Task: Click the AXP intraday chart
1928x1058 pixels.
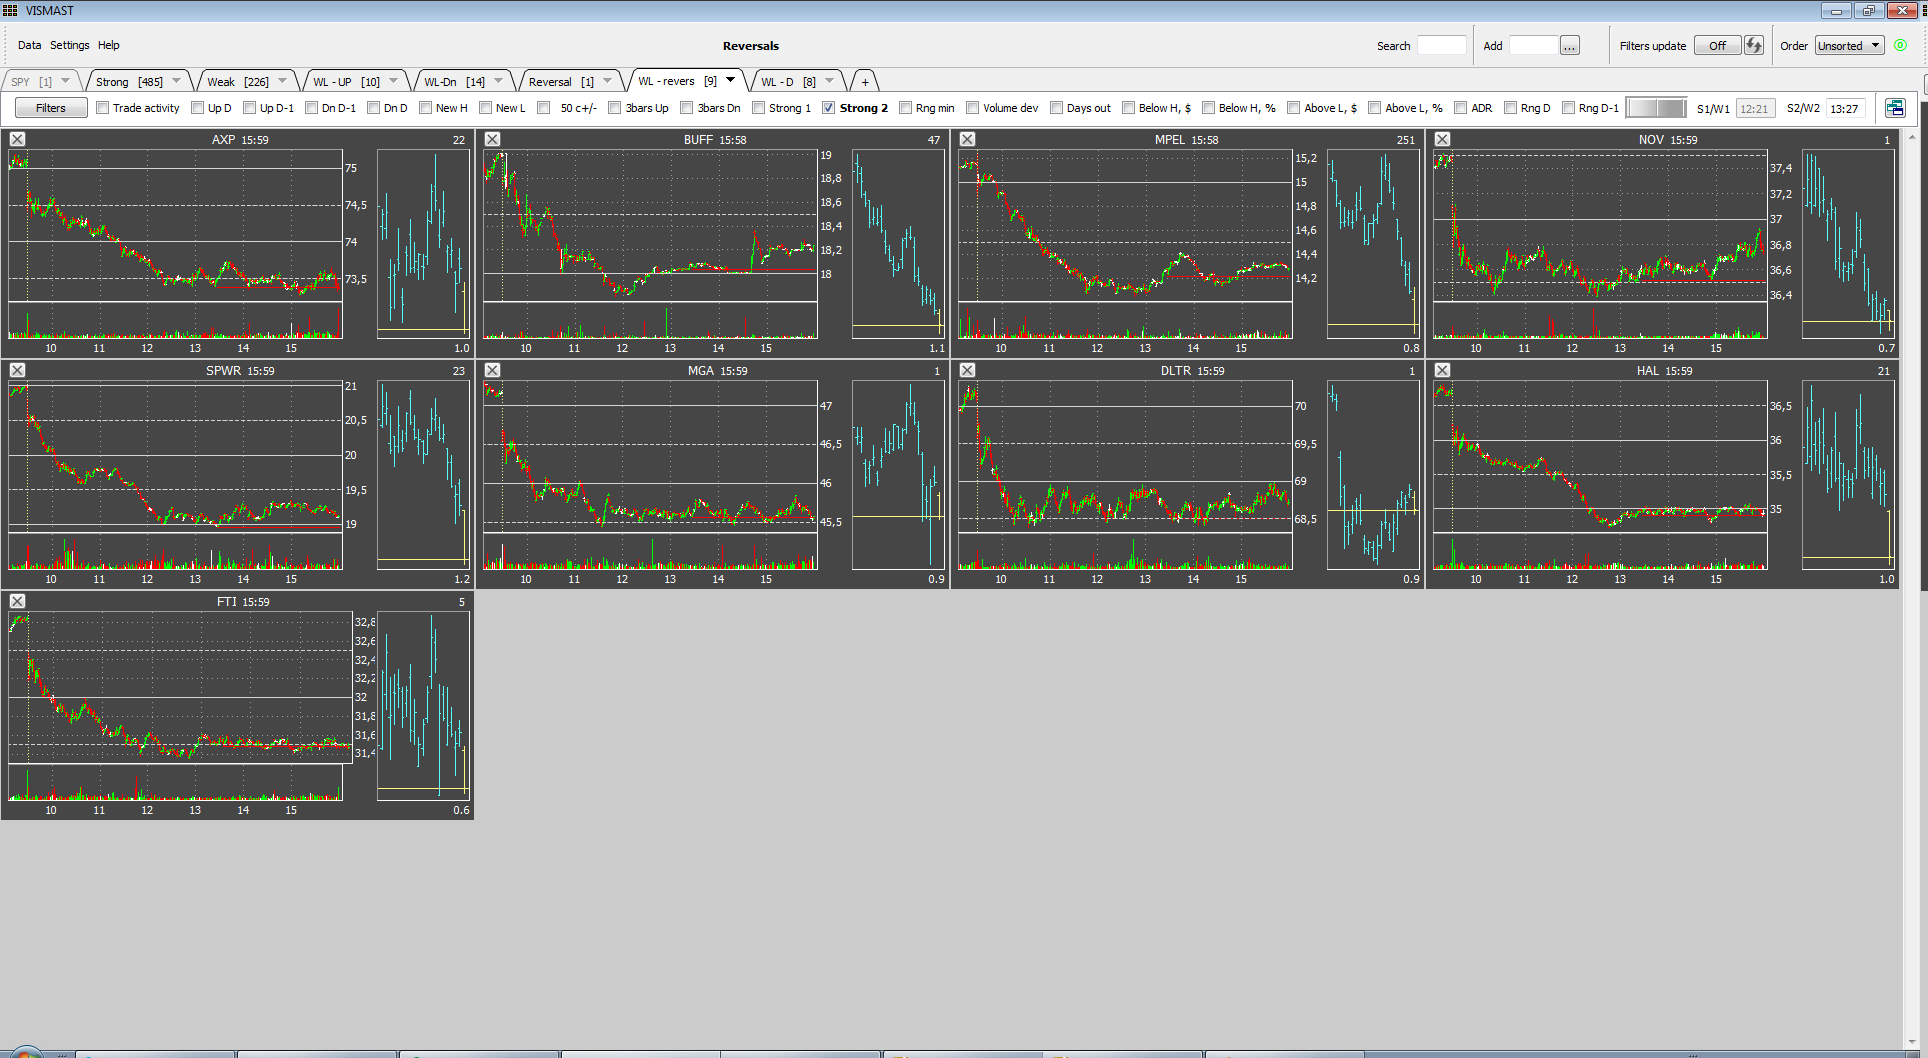Action: [175, 245]
